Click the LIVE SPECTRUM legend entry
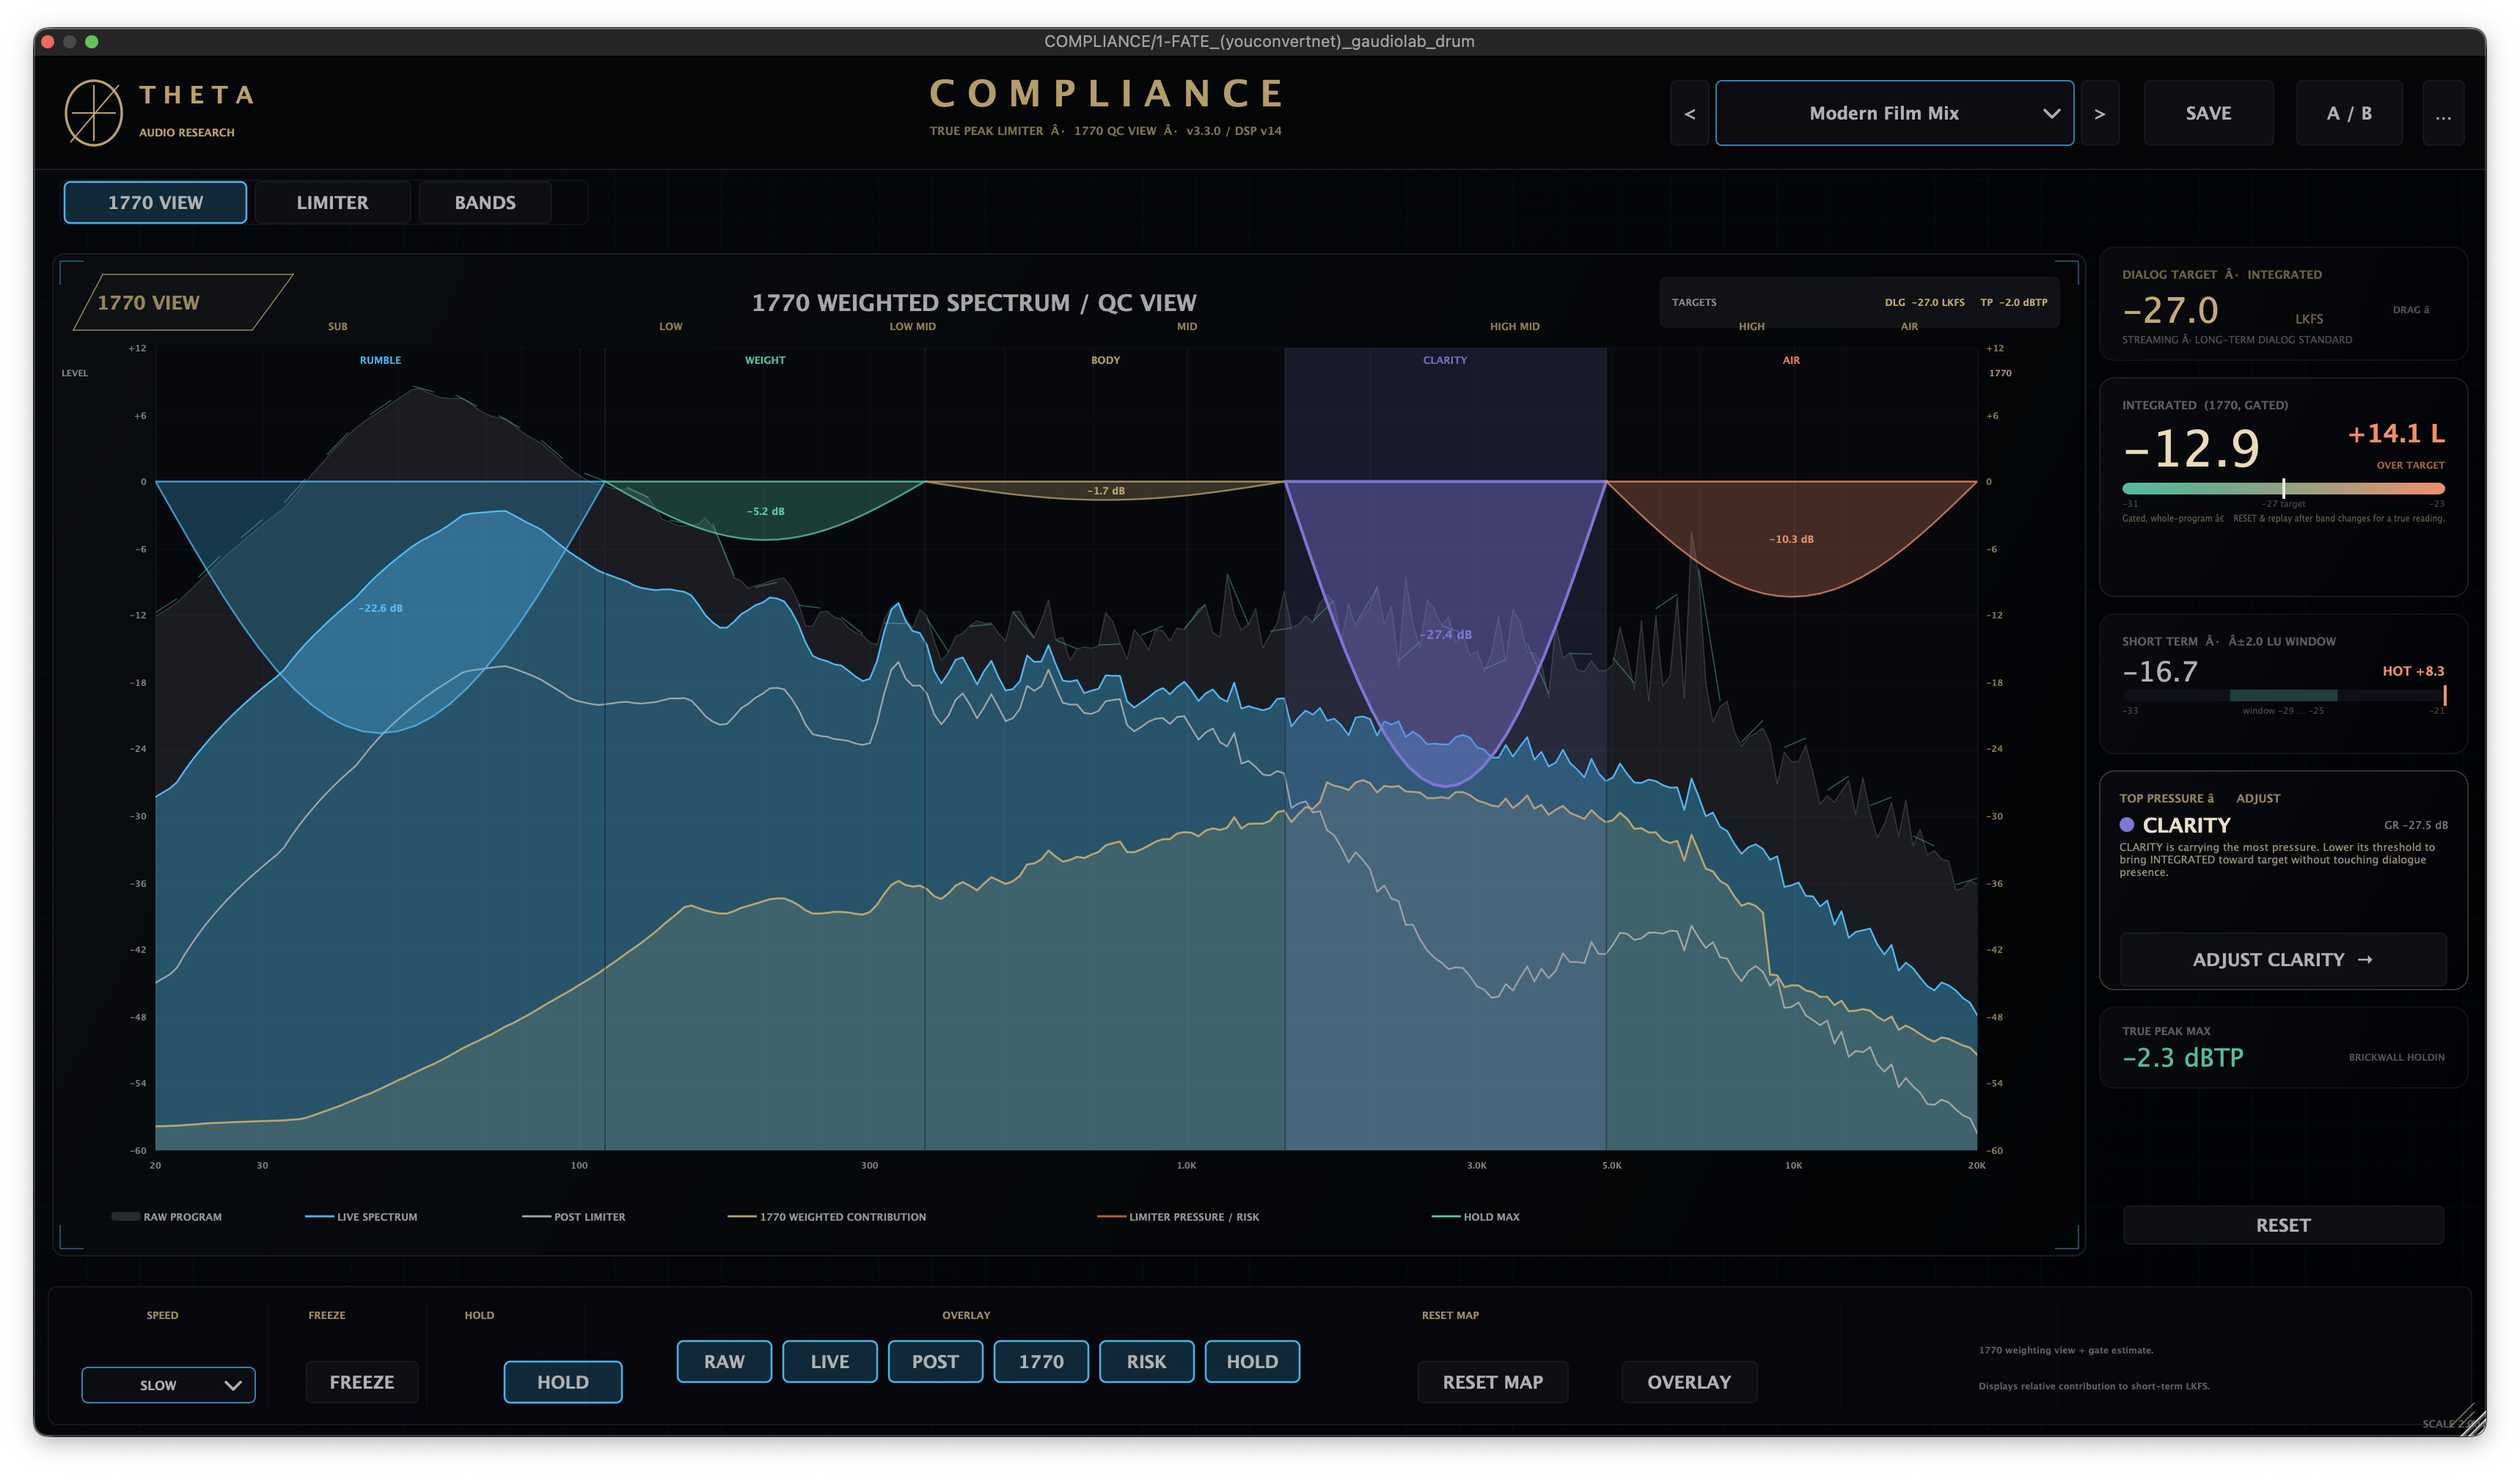This screenshot has width=2520, height=1476. (x=361, y=1216)
